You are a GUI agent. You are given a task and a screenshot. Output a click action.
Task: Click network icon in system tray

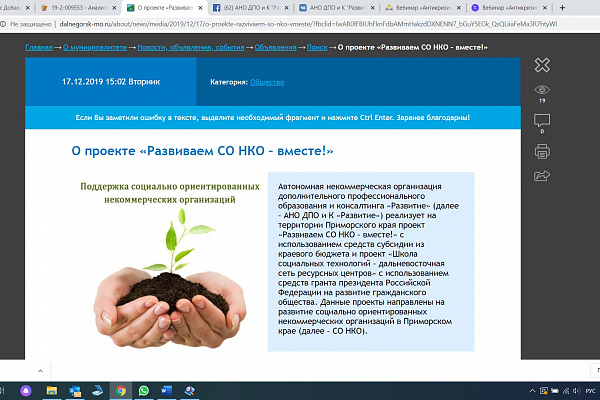tap(566, 391)
